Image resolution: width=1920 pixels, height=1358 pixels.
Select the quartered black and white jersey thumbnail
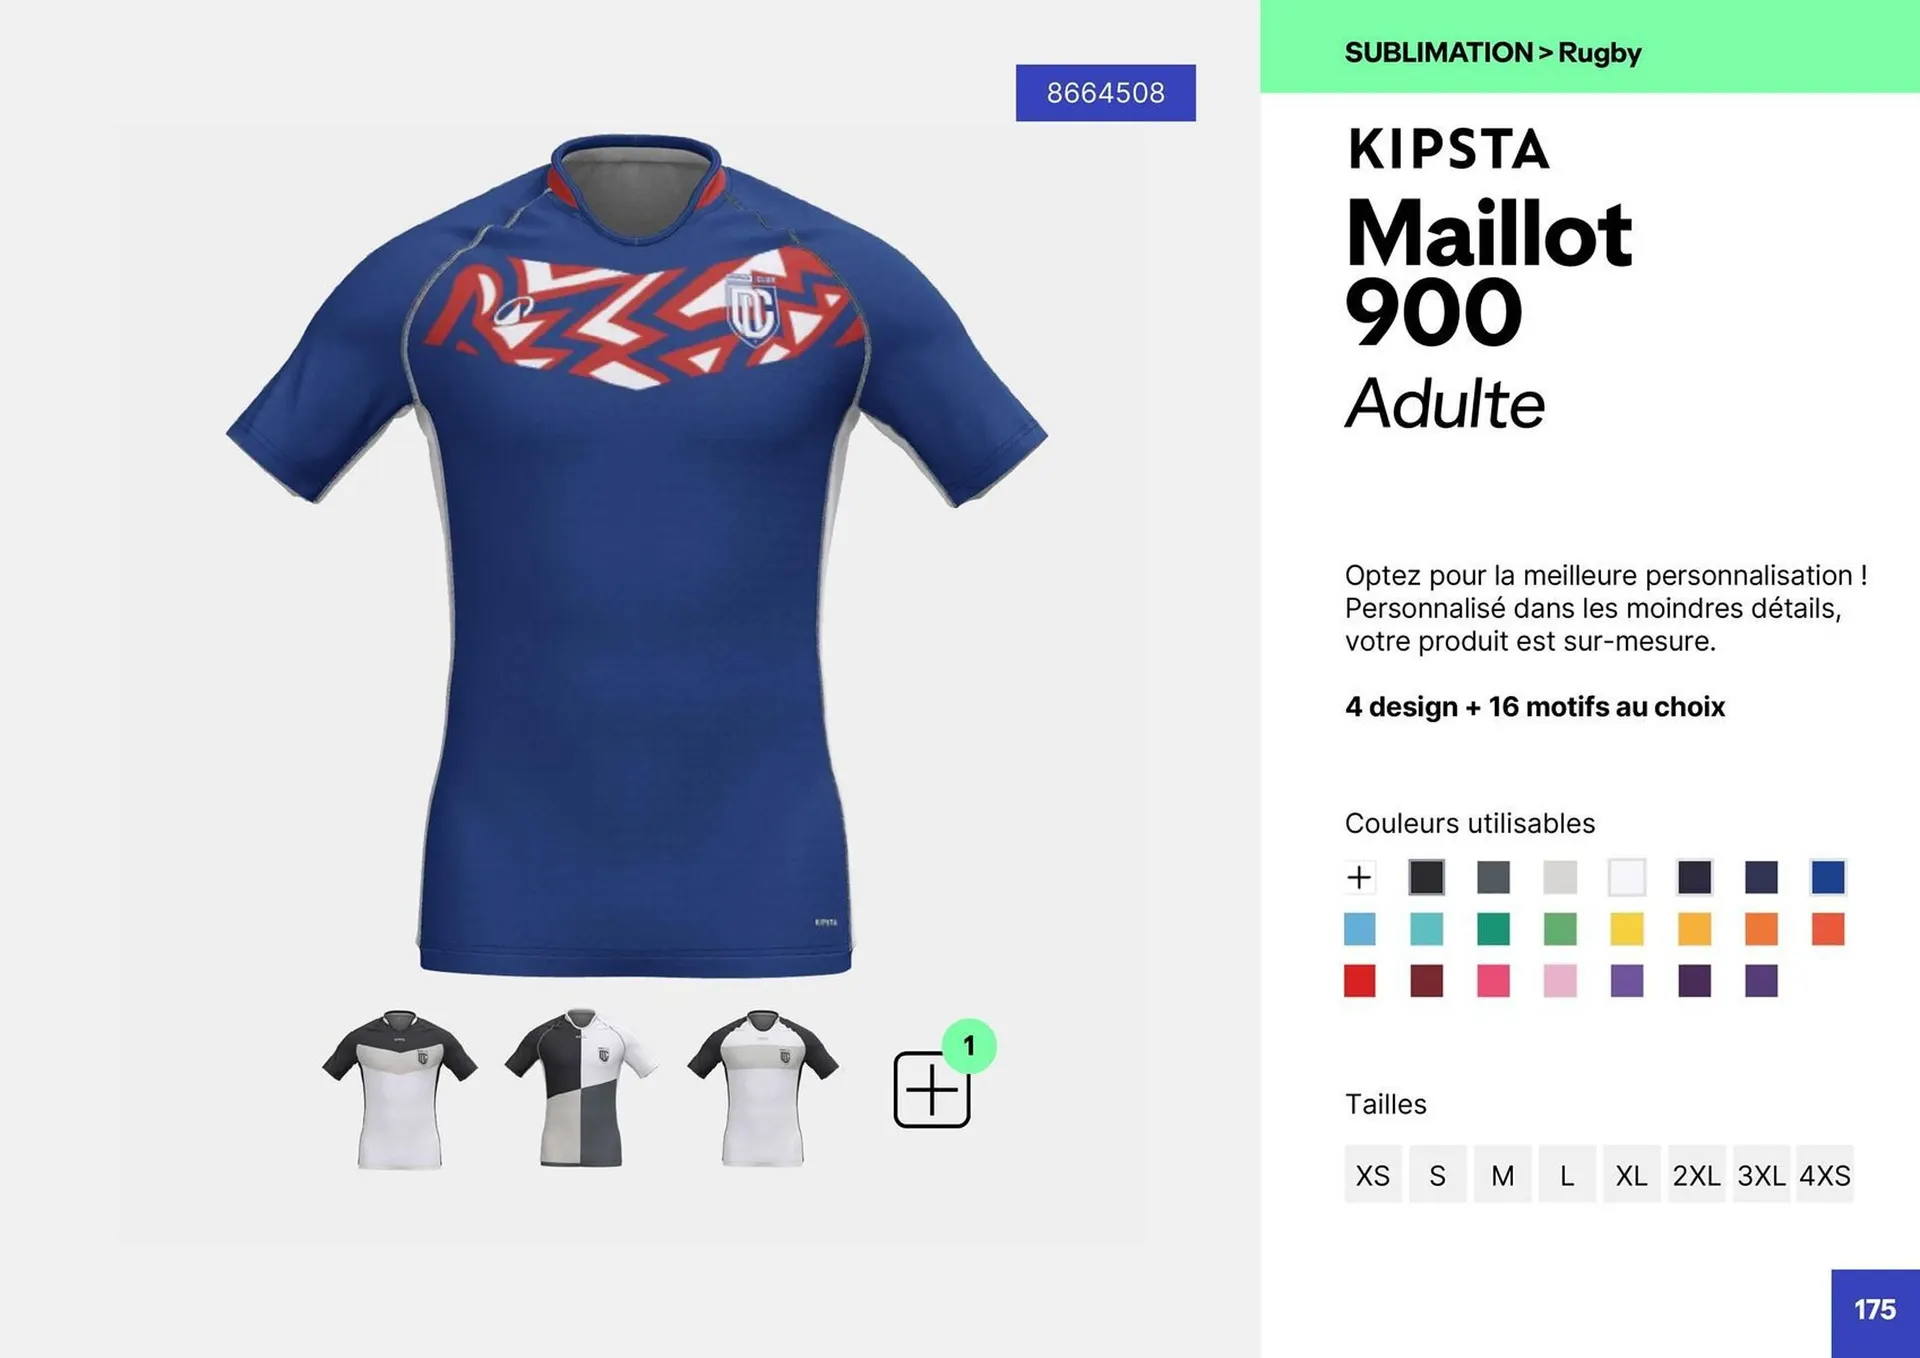pos(581,1088)
